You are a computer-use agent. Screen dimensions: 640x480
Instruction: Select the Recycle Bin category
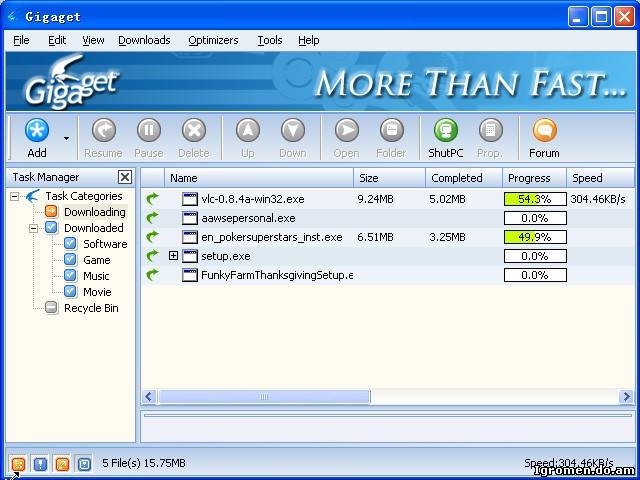tap(91, 308)
